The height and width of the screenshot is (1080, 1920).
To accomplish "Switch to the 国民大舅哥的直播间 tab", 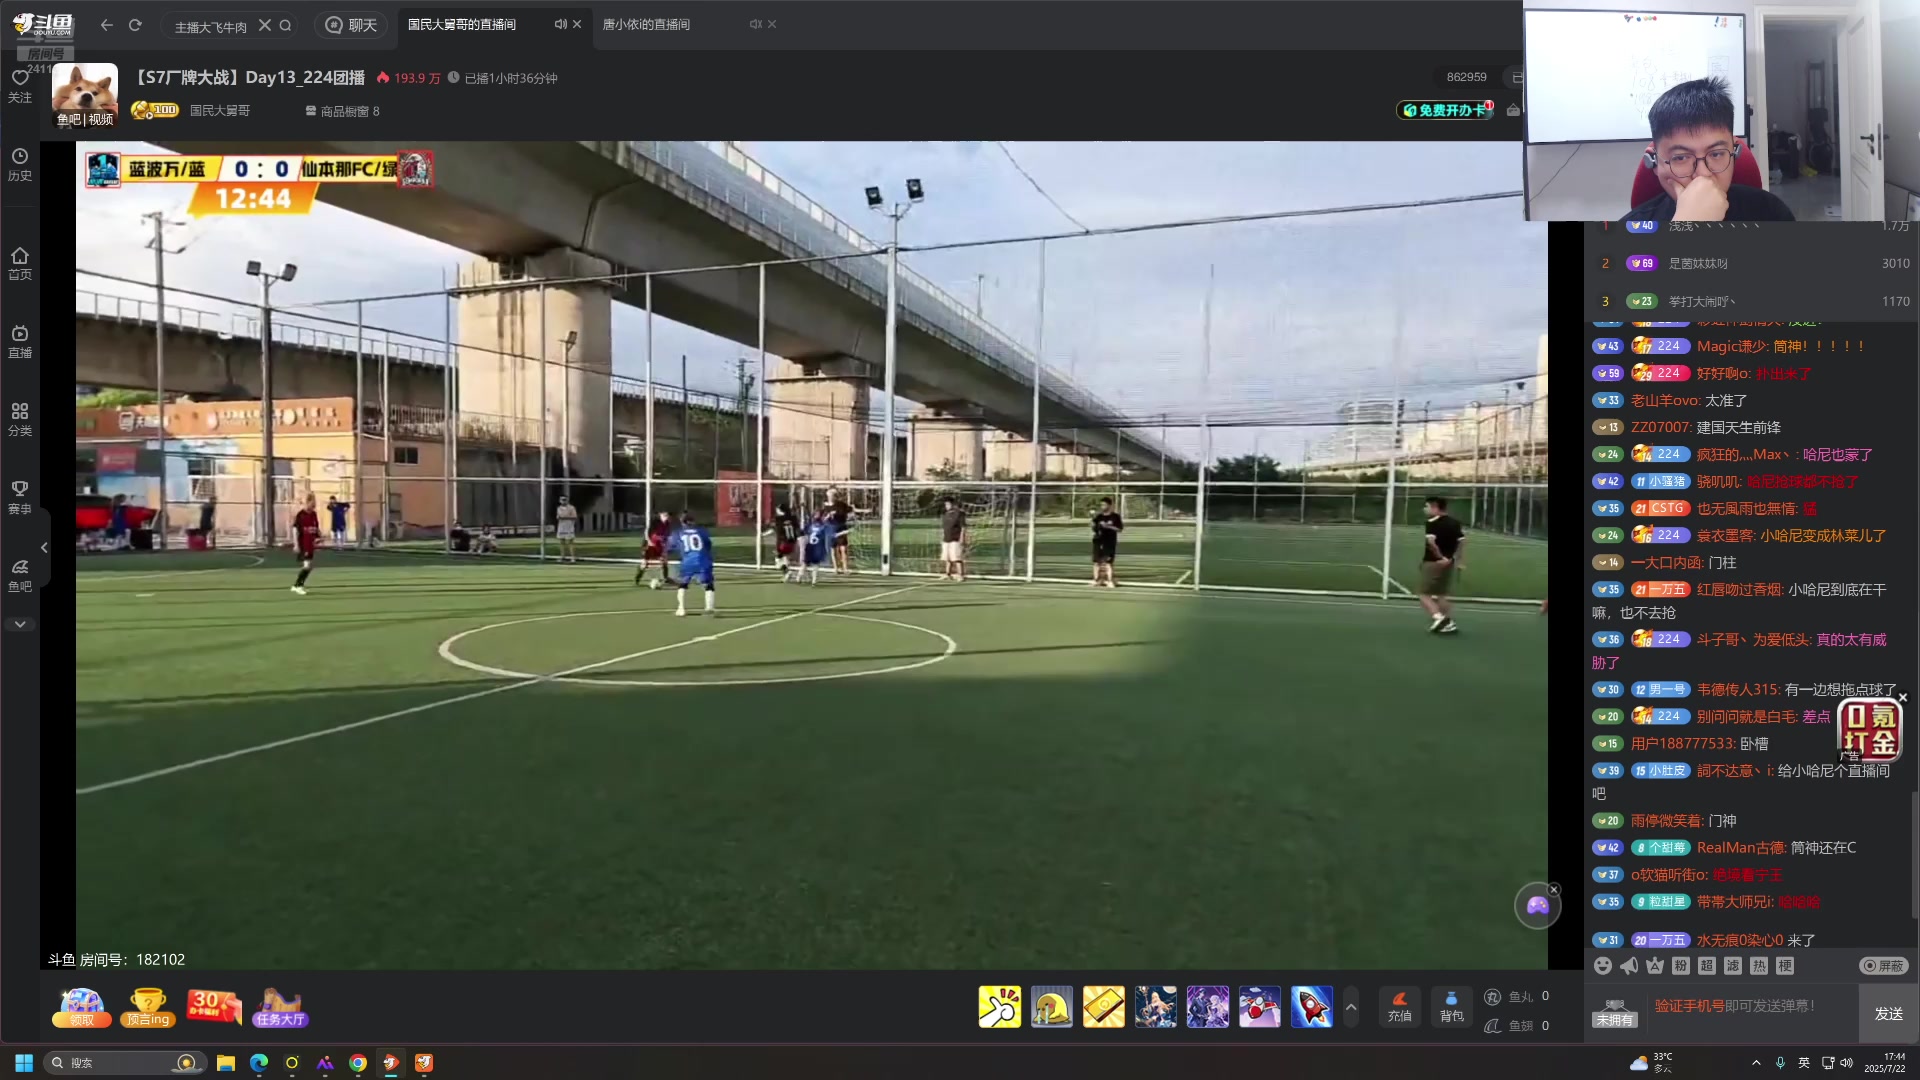I will pyautogui.click(x=462, y=24).
